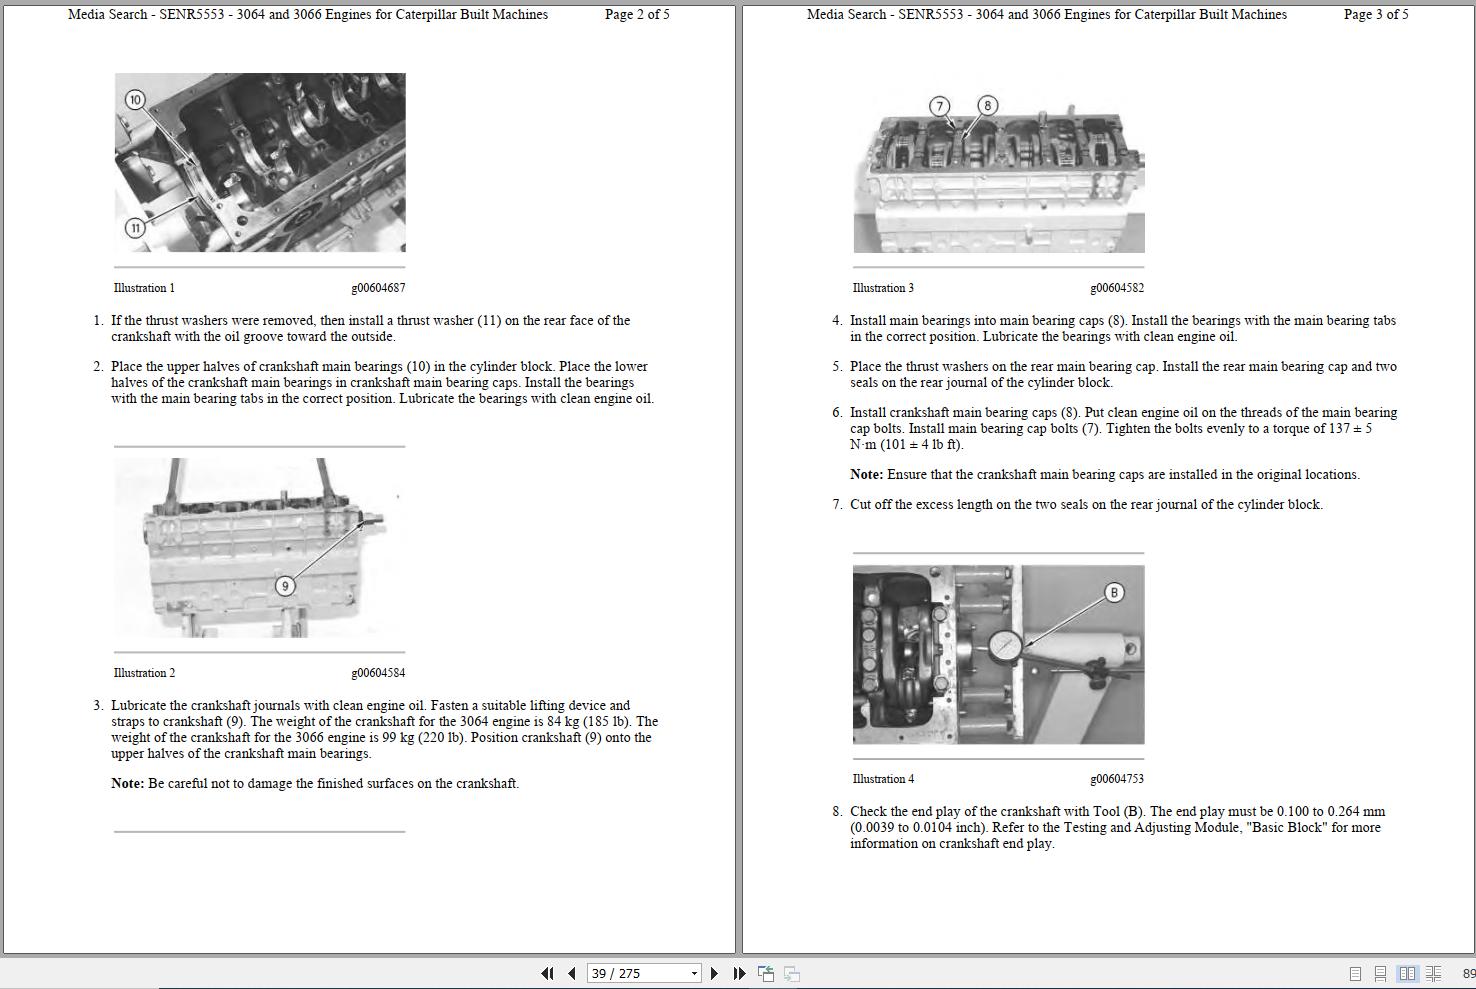This screenshot has height=989, width=1476.
Task: Click the next view icon
Action: click(x=791, y=972)
